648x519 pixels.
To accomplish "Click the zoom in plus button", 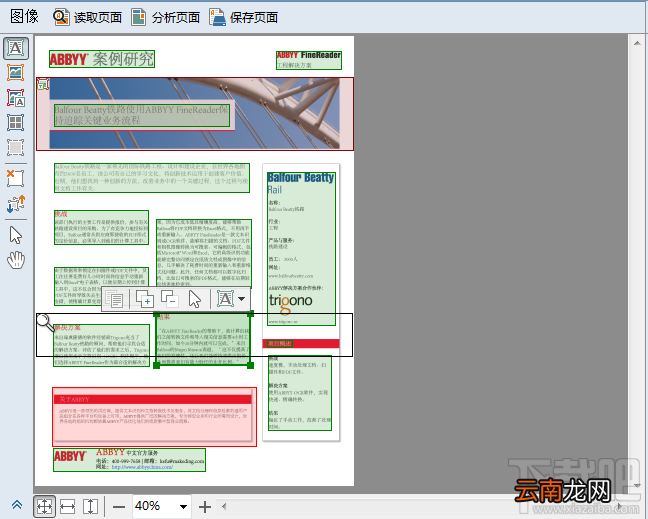I will (205, 507).
